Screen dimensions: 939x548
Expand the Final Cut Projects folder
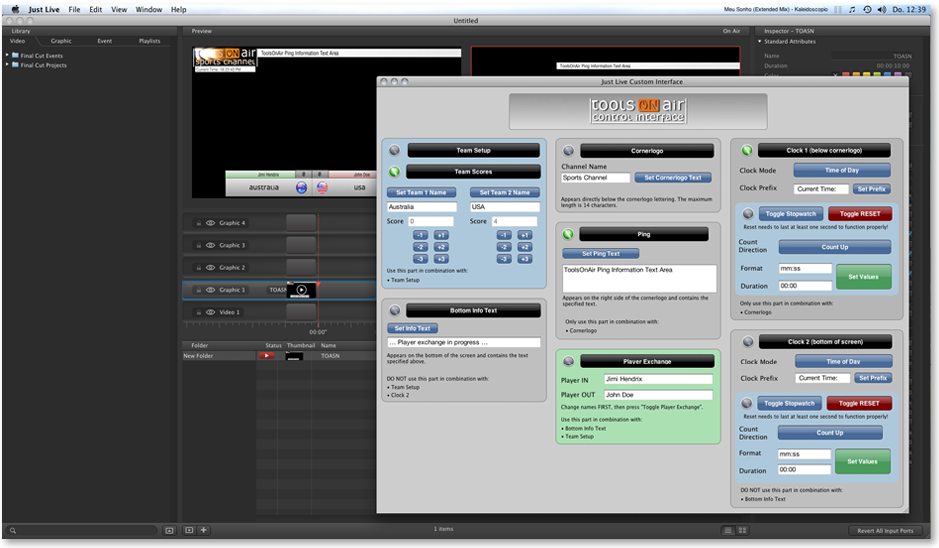(x=7, y=65)
